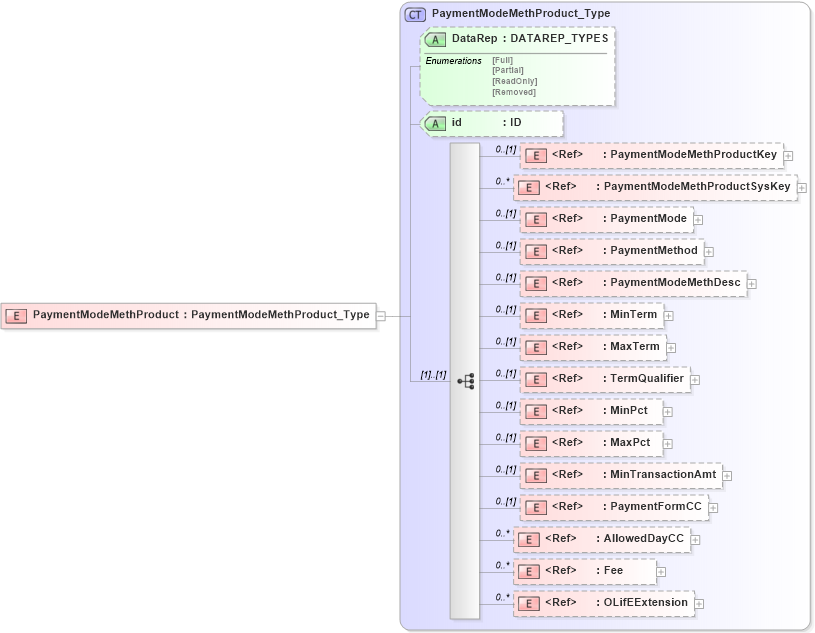Click the E icon on OLifEExtension
This screenshot has height=633, width=815.
530,603
